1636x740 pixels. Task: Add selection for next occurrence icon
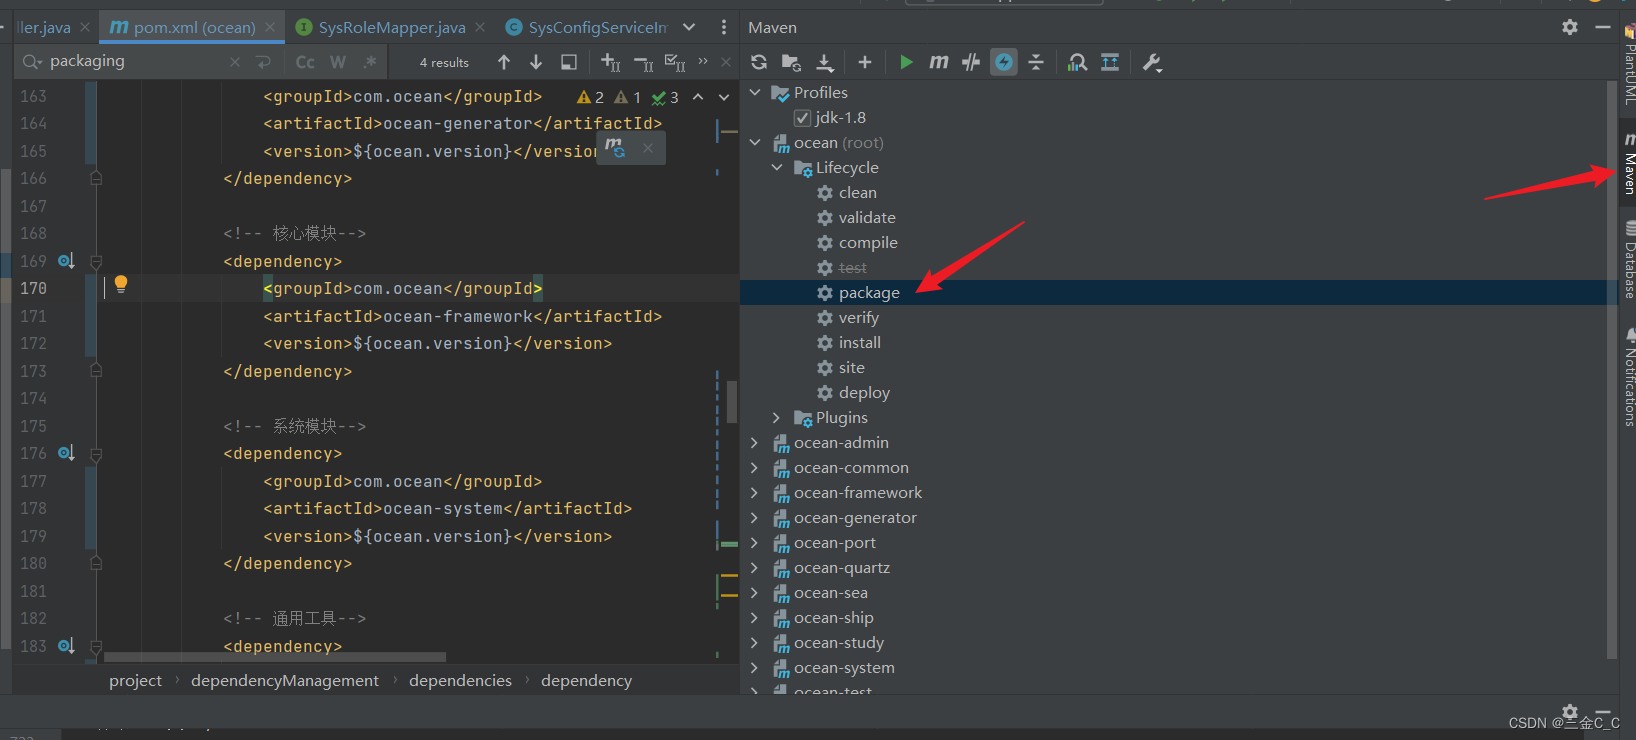610,62
